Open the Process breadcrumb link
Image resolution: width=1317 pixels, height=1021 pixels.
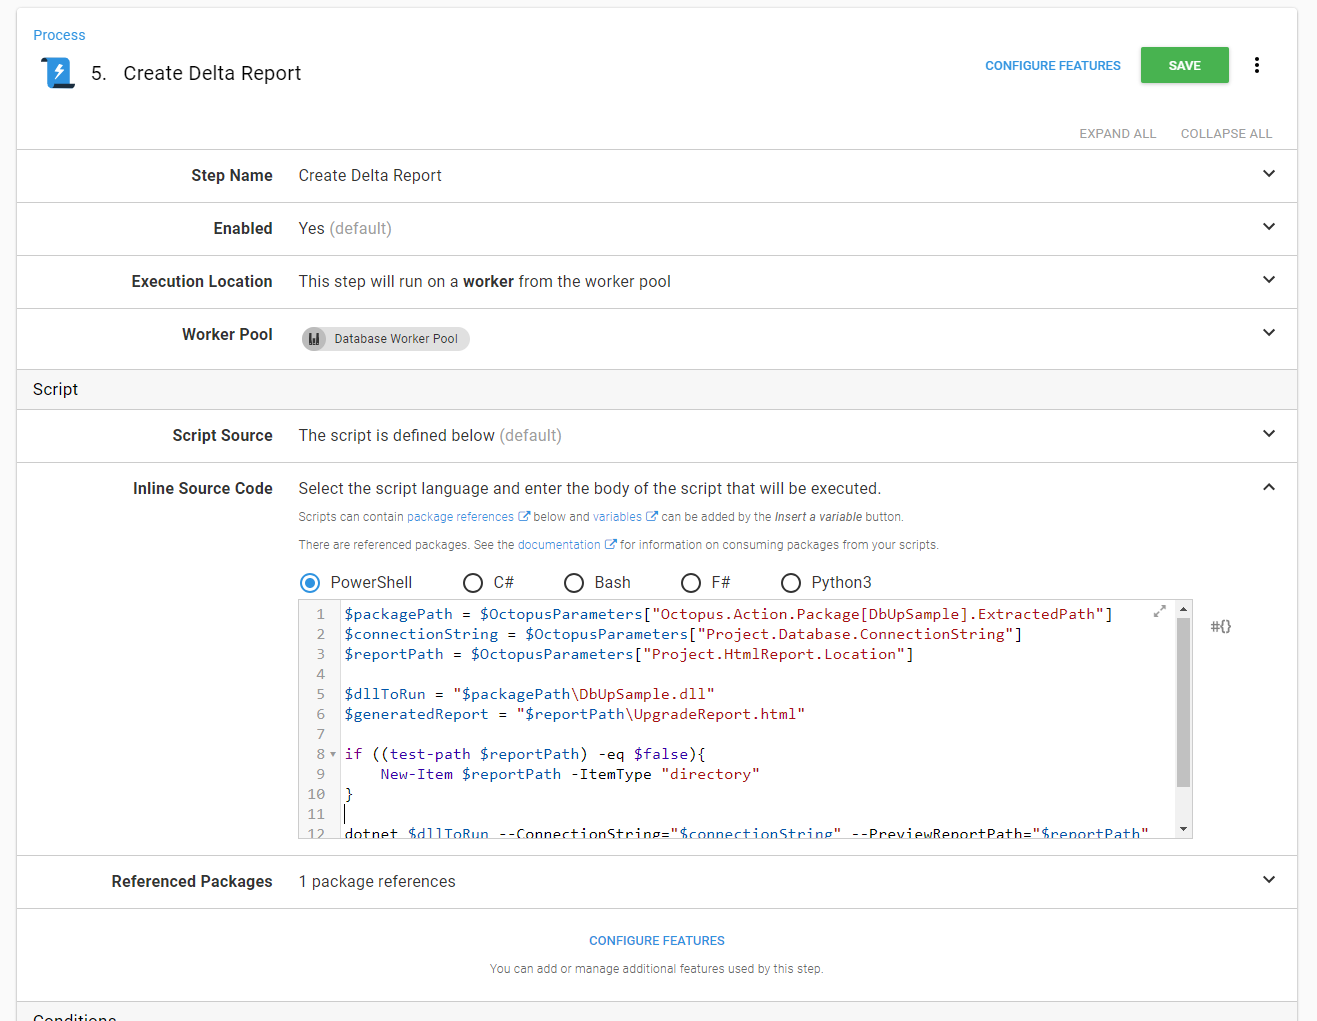pos(59,35)
